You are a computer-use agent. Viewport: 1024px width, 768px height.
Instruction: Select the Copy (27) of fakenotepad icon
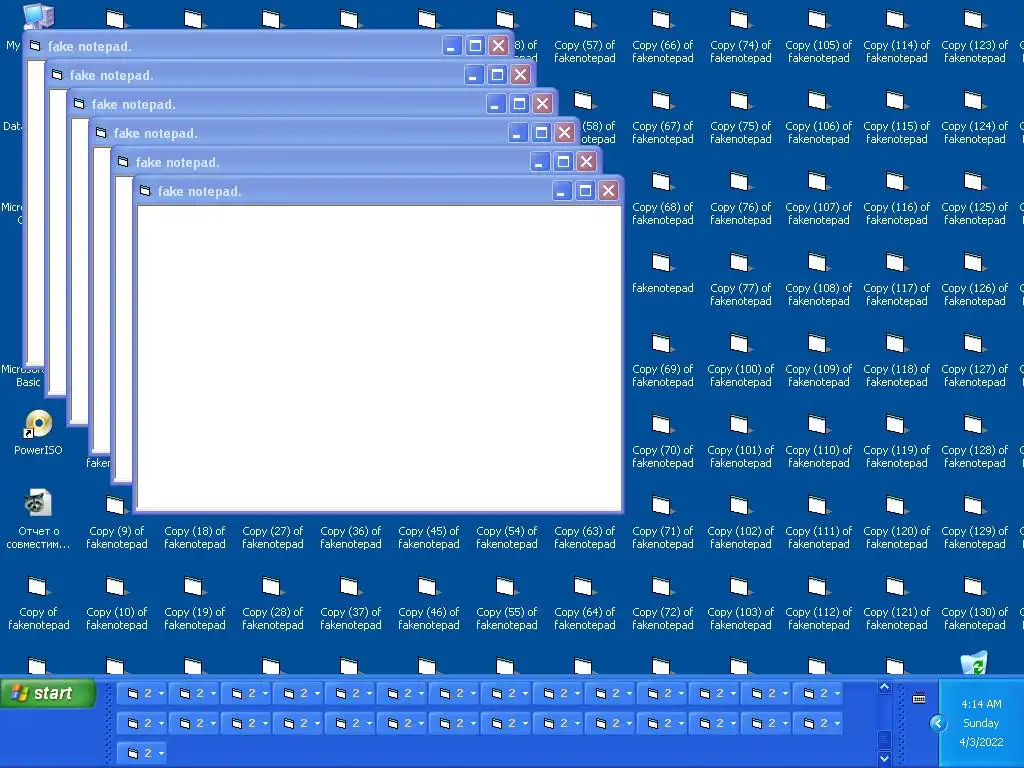272,537
